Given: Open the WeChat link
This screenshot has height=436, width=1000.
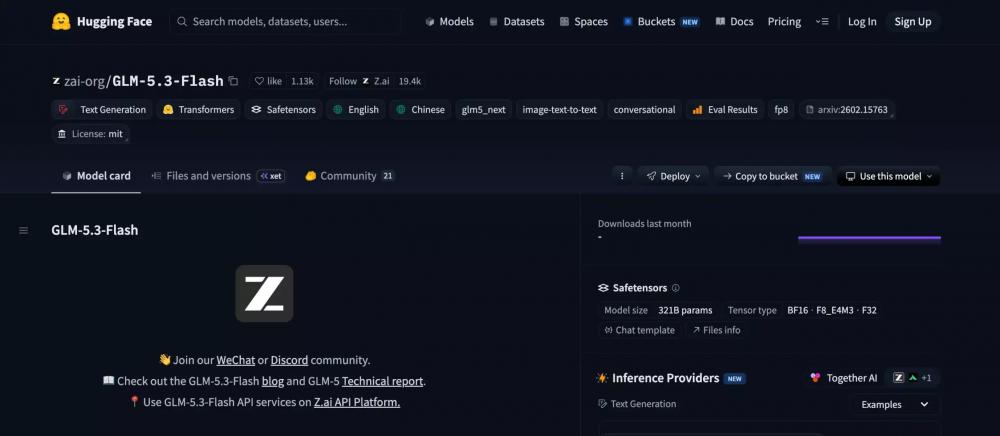Looking at the screenshot, I should [x=235, y=360].
